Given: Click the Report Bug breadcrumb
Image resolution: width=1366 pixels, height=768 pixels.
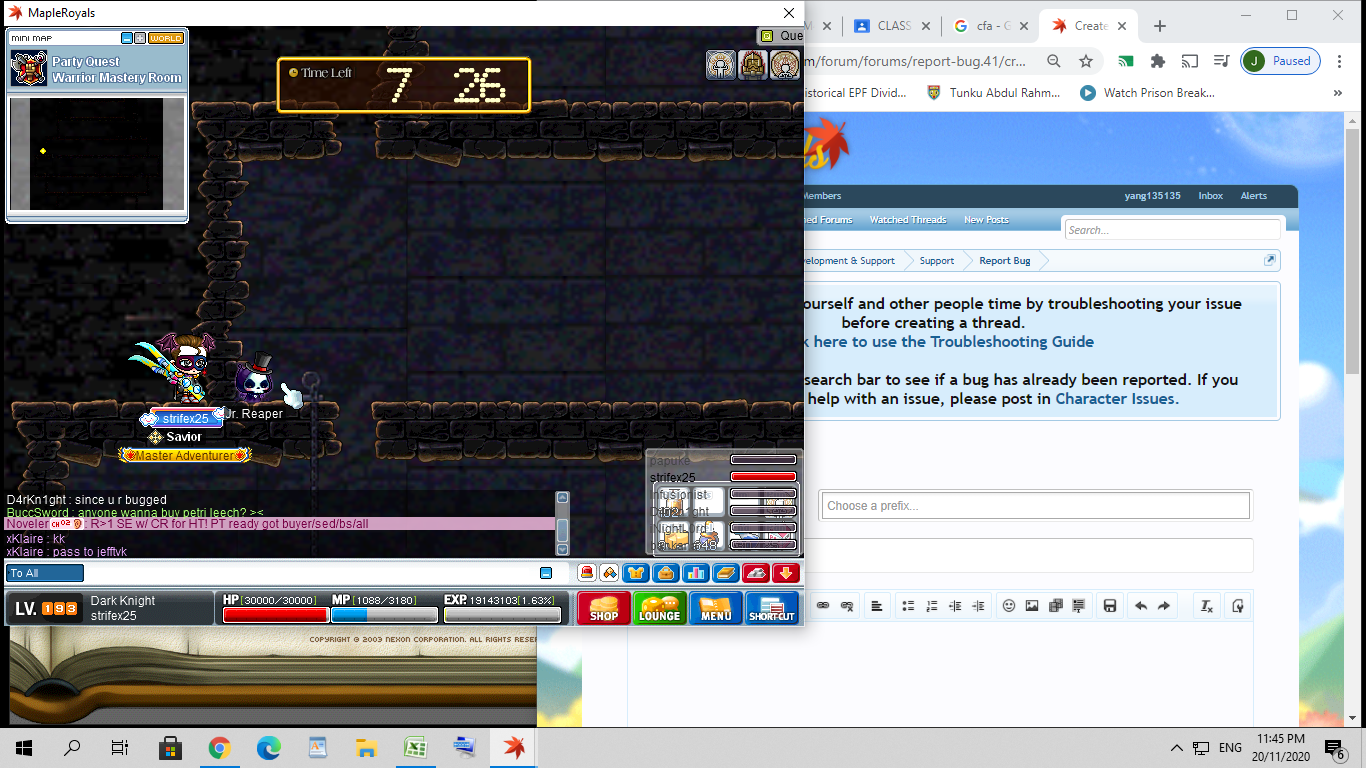Looking at the screenshot, I should pos(1005,261).
